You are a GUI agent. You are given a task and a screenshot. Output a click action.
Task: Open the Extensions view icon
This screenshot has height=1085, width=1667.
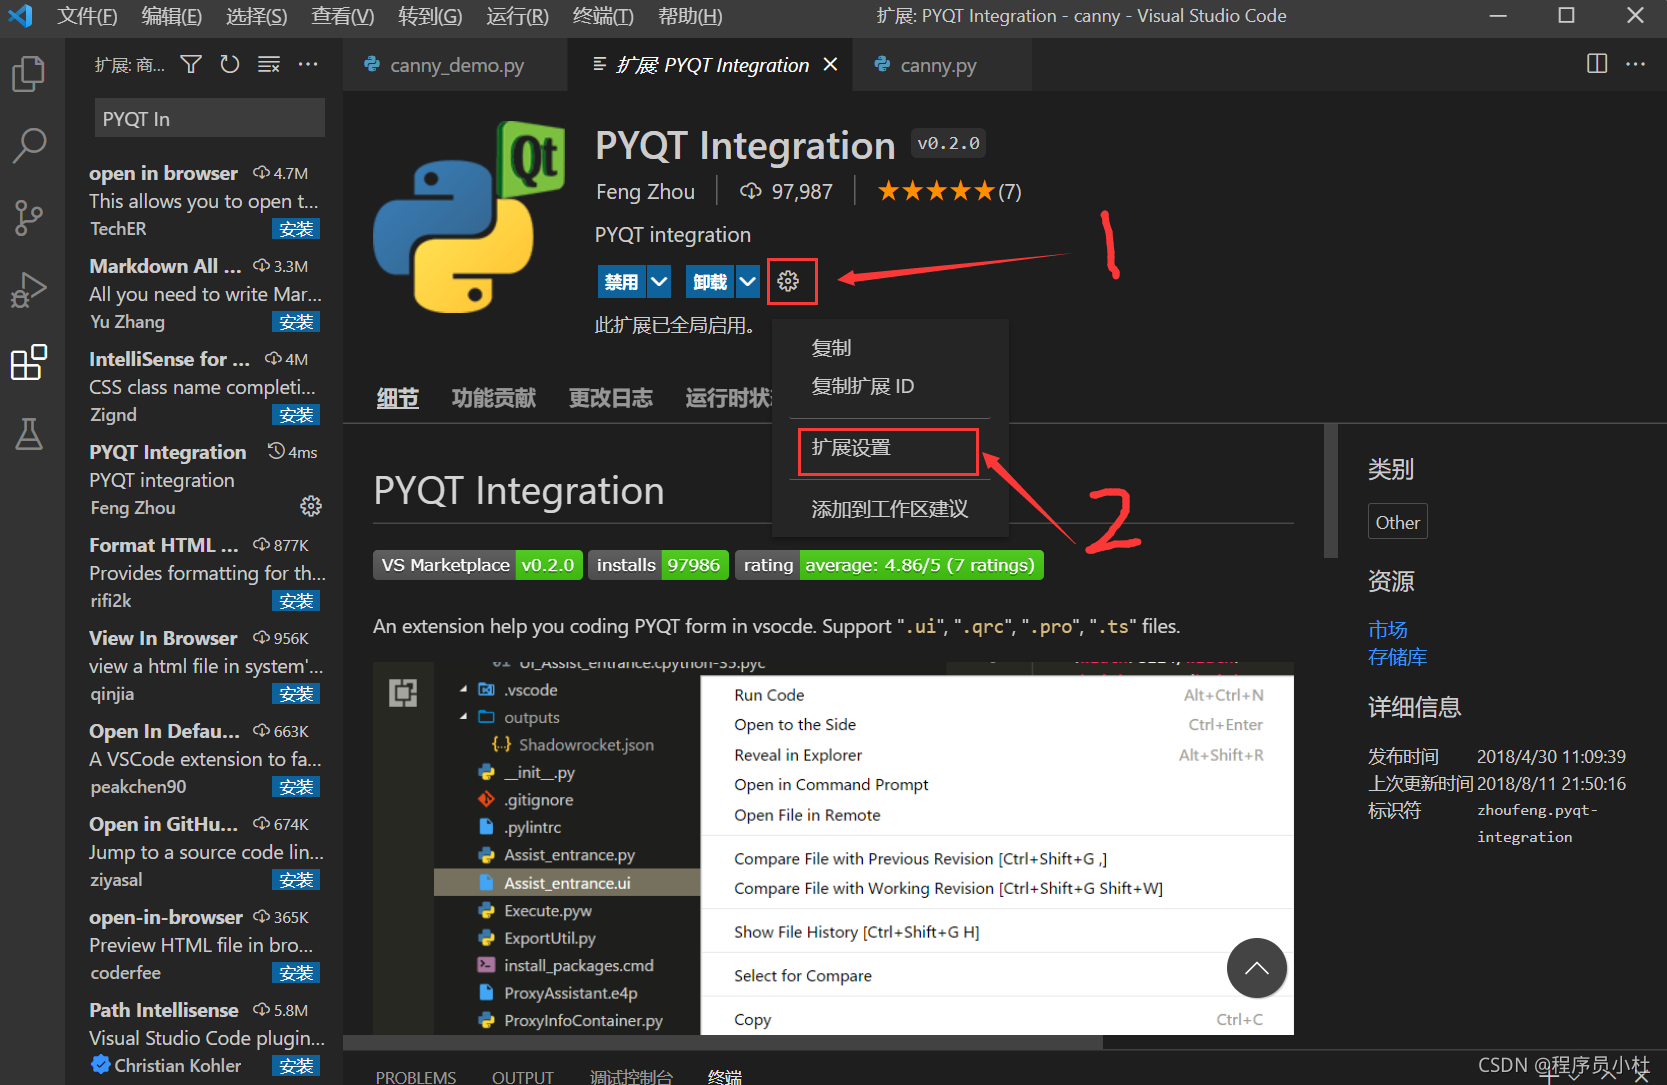click(x=28, y=362)
